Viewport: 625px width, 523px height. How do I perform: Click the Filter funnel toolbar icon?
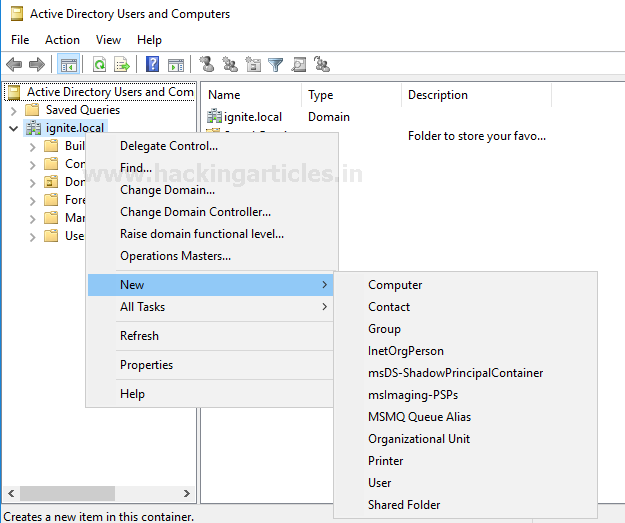[x=276, y=65]
